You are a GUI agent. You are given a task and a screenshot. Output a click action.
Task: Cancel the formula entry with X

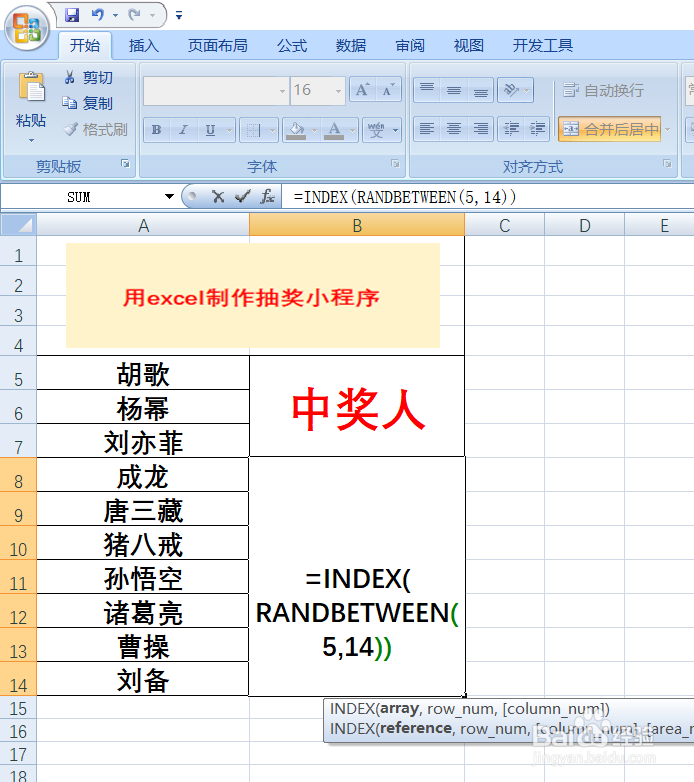click(x=218, y=197)
